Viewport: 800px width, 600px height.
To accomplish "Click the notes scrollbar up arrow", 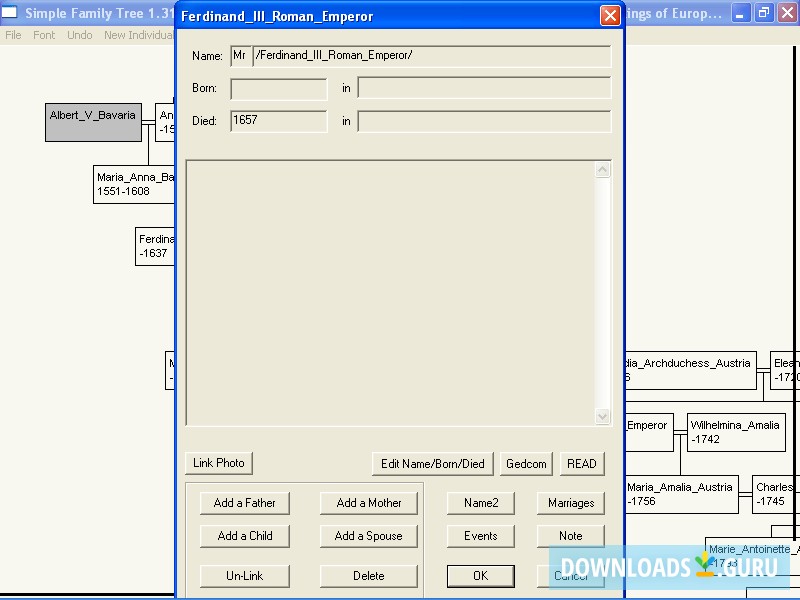I will pos(603,170).
